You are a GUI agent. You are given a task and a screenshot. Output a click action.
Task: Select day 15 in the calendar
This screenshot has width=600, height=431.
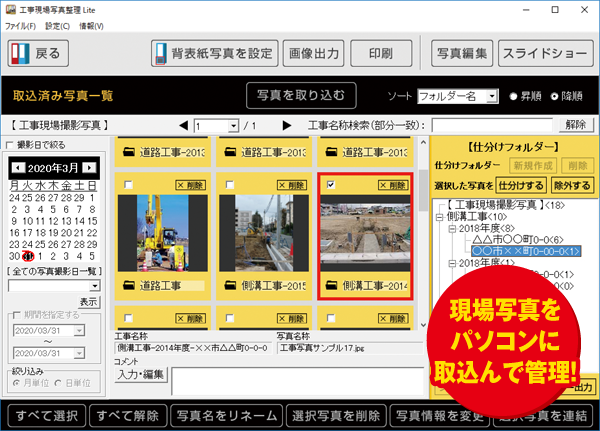pyautogui.click(x=92, y=221)
